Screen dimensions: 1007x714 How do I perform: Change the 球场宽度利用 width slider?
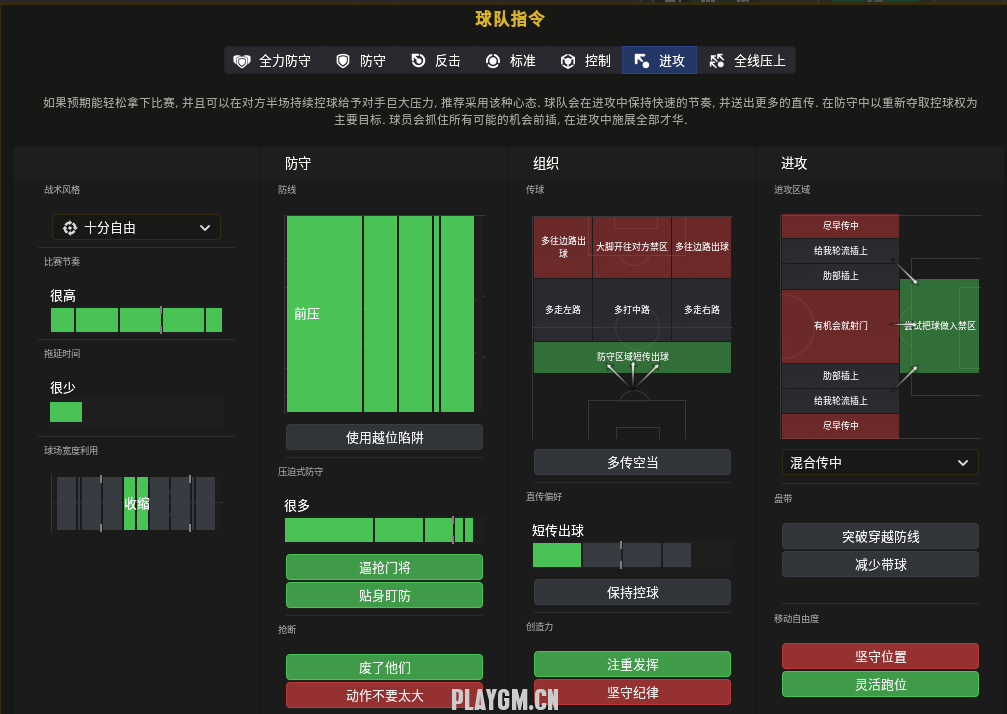(x=136, y=503)
